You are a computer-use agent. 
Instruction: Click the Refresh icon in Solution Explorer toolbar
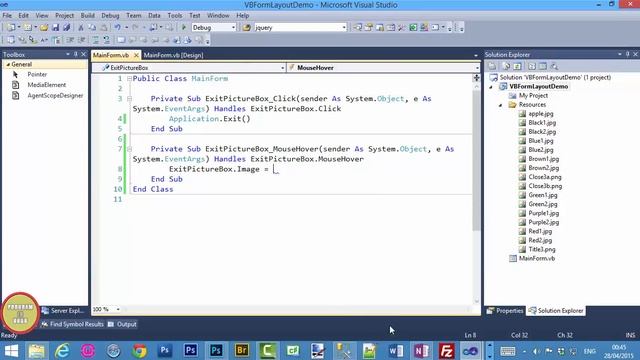[x=517, y=66]
